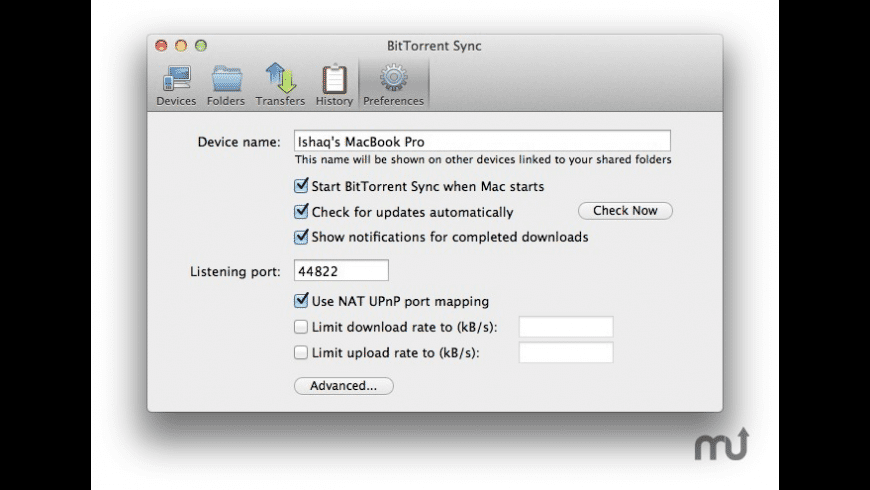870x490 pixels.
Task: Open the Advanced... settings button
Action: tap(343, 386)
